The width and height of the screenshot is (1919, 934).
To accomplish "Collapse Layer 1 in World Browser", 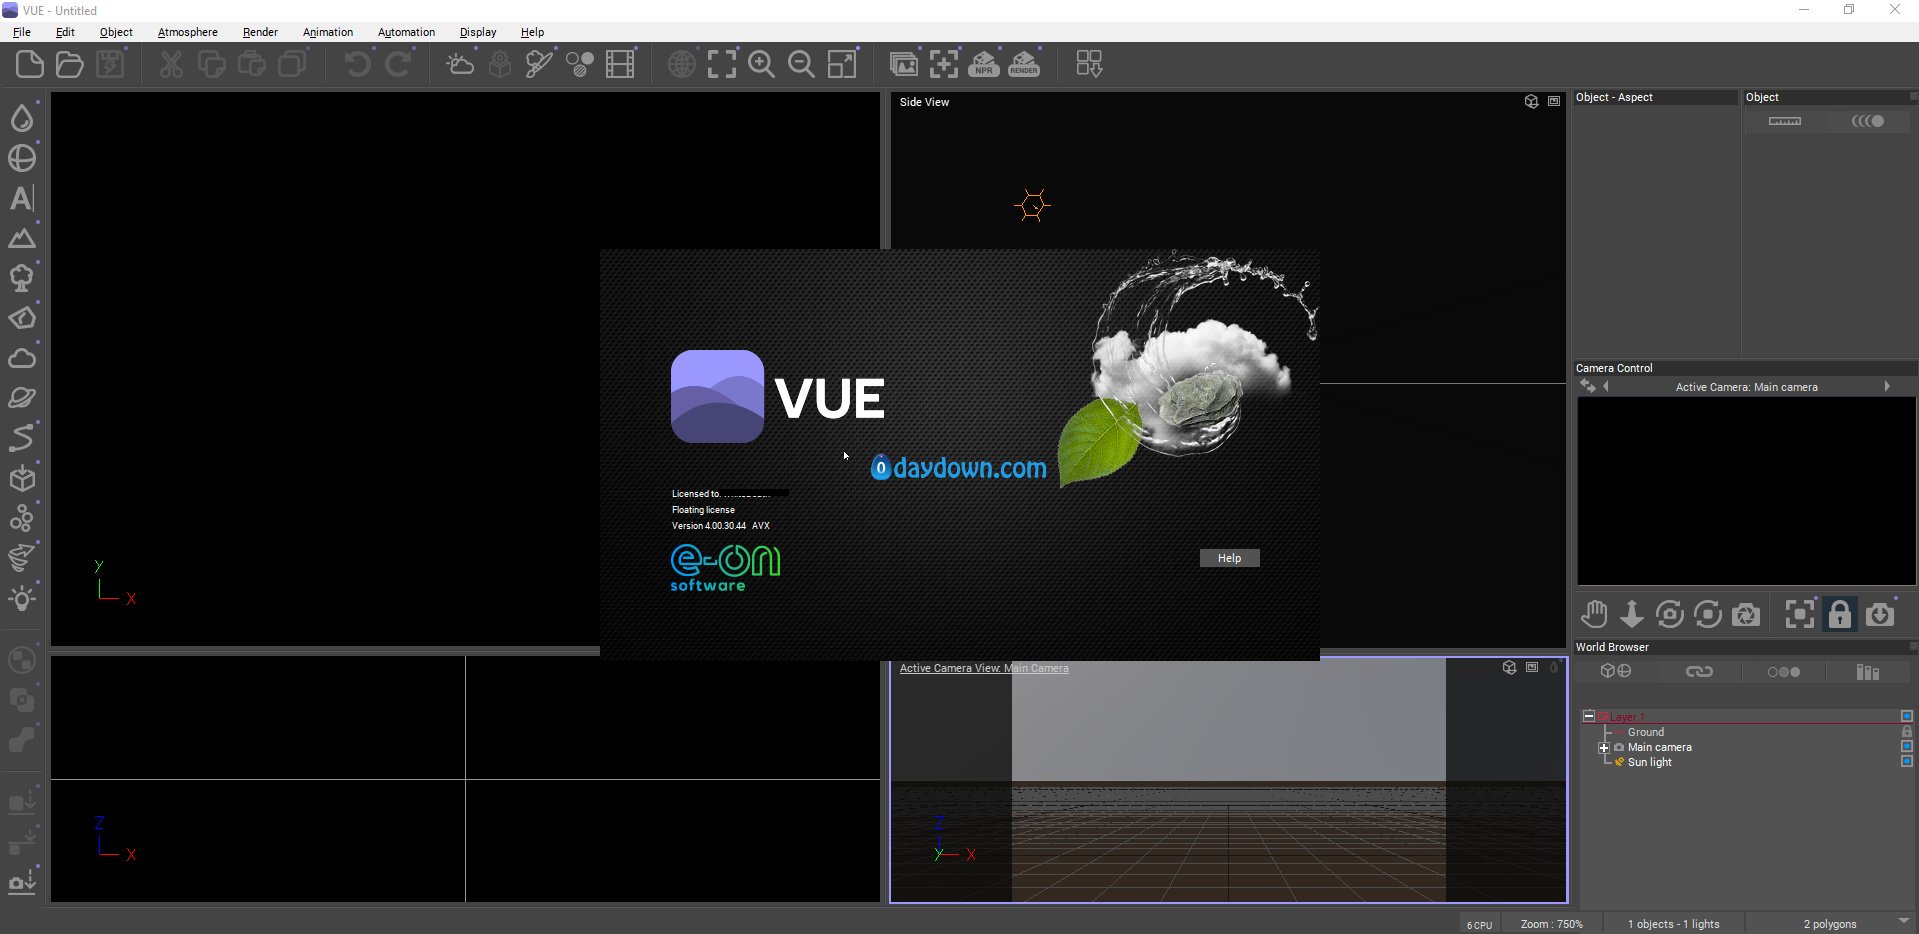I will point(1588,717).
